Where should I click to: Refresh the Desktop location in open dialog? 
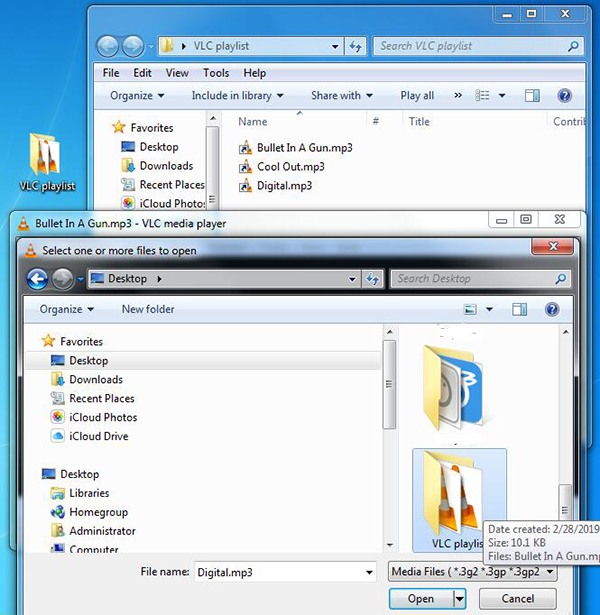[372, 279]
